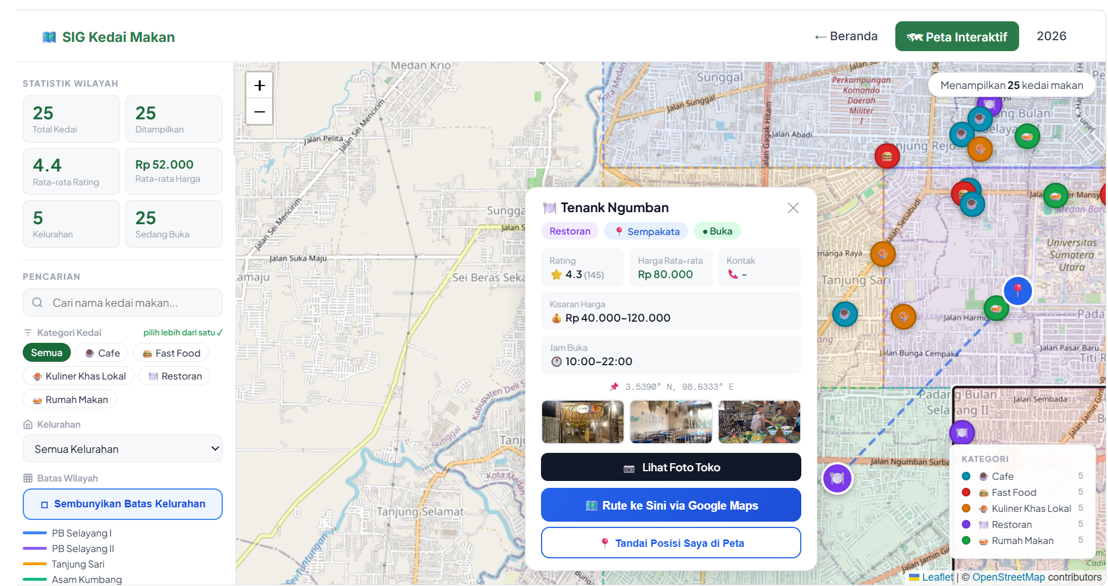1108x586 pixels.
Task: Click the 2026 label in header
Action: point(1051,36)
